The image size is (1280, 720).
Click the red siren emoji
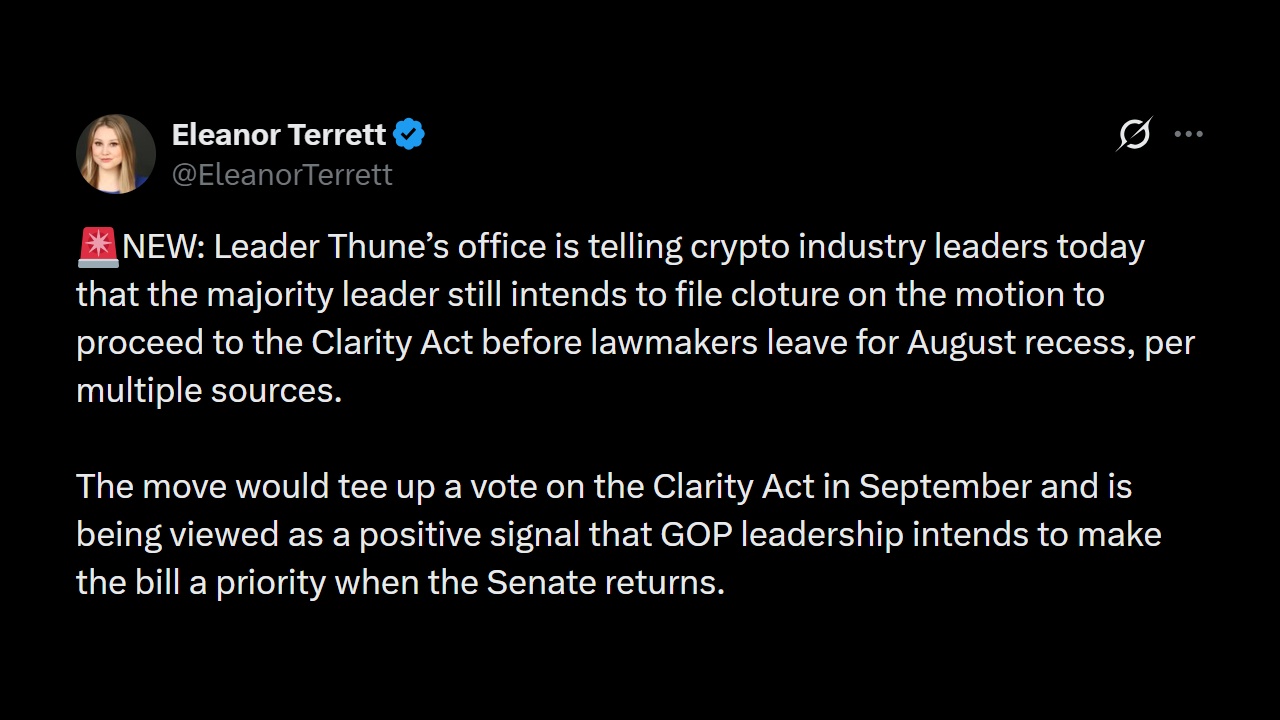click(98, 247)
